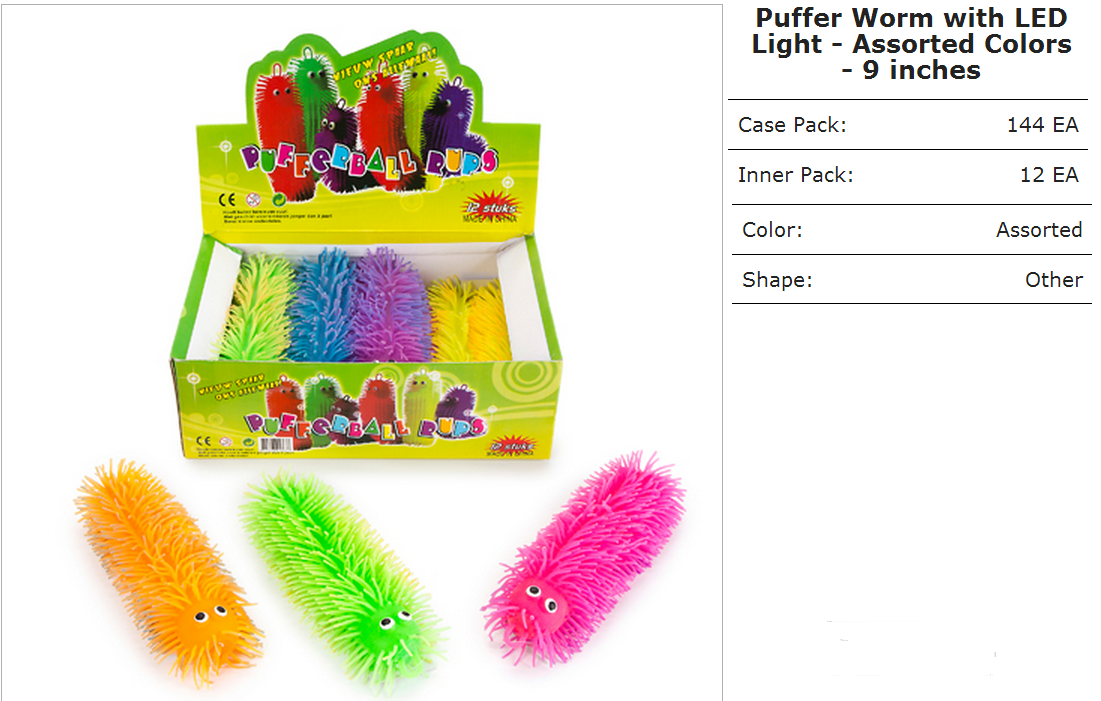Click the 144 EA case pack value
Viewport: 1101px width, 701px height.
pyautogui.click(x=1042, y=125)
